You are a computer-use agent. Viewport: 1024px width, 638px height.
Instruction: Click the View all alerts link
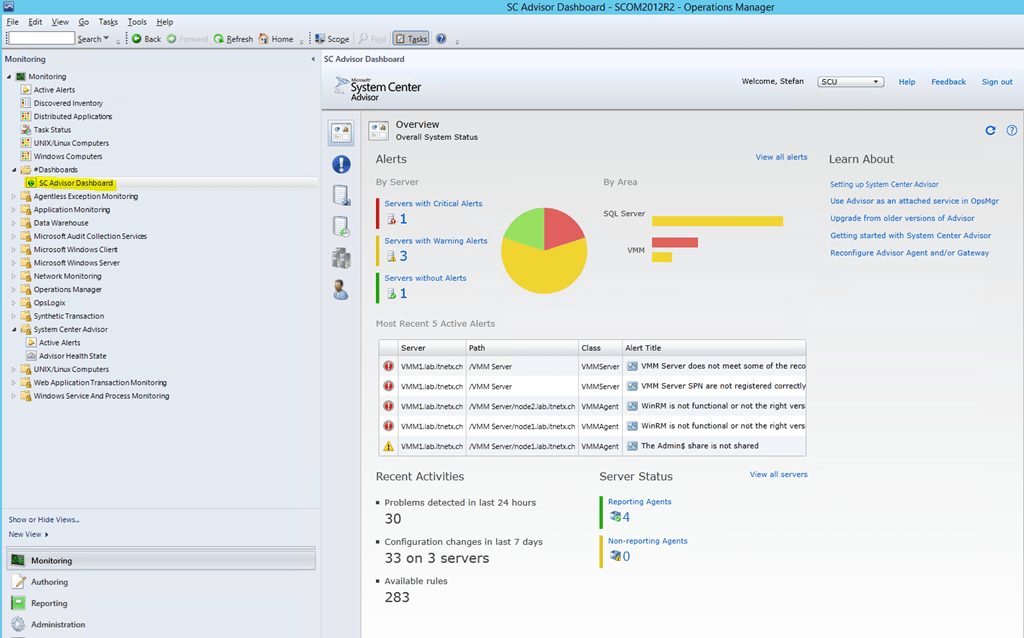pyautogui.click(x=781, y=157)
